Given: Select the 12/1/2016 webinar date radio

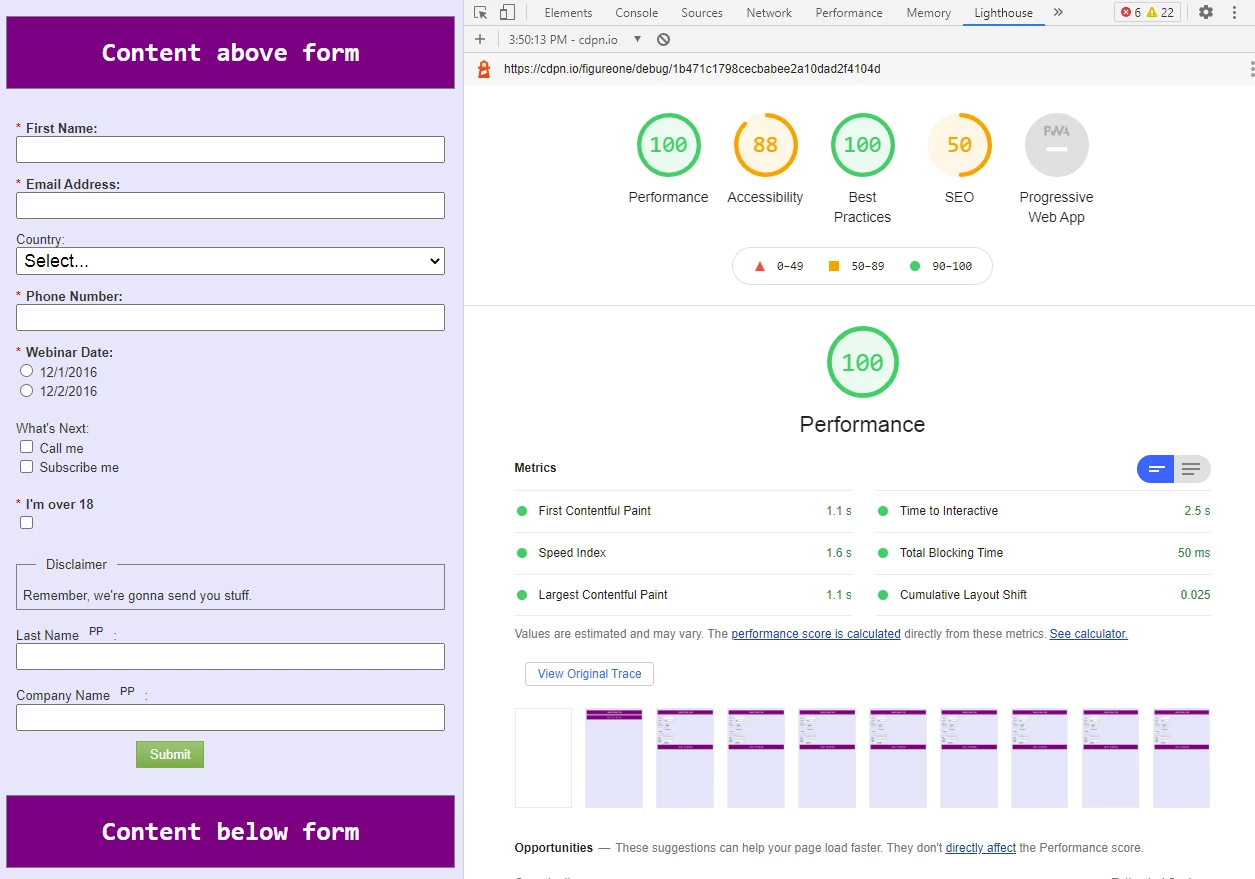Looking at the screenshot, I should tap(27, 371).
